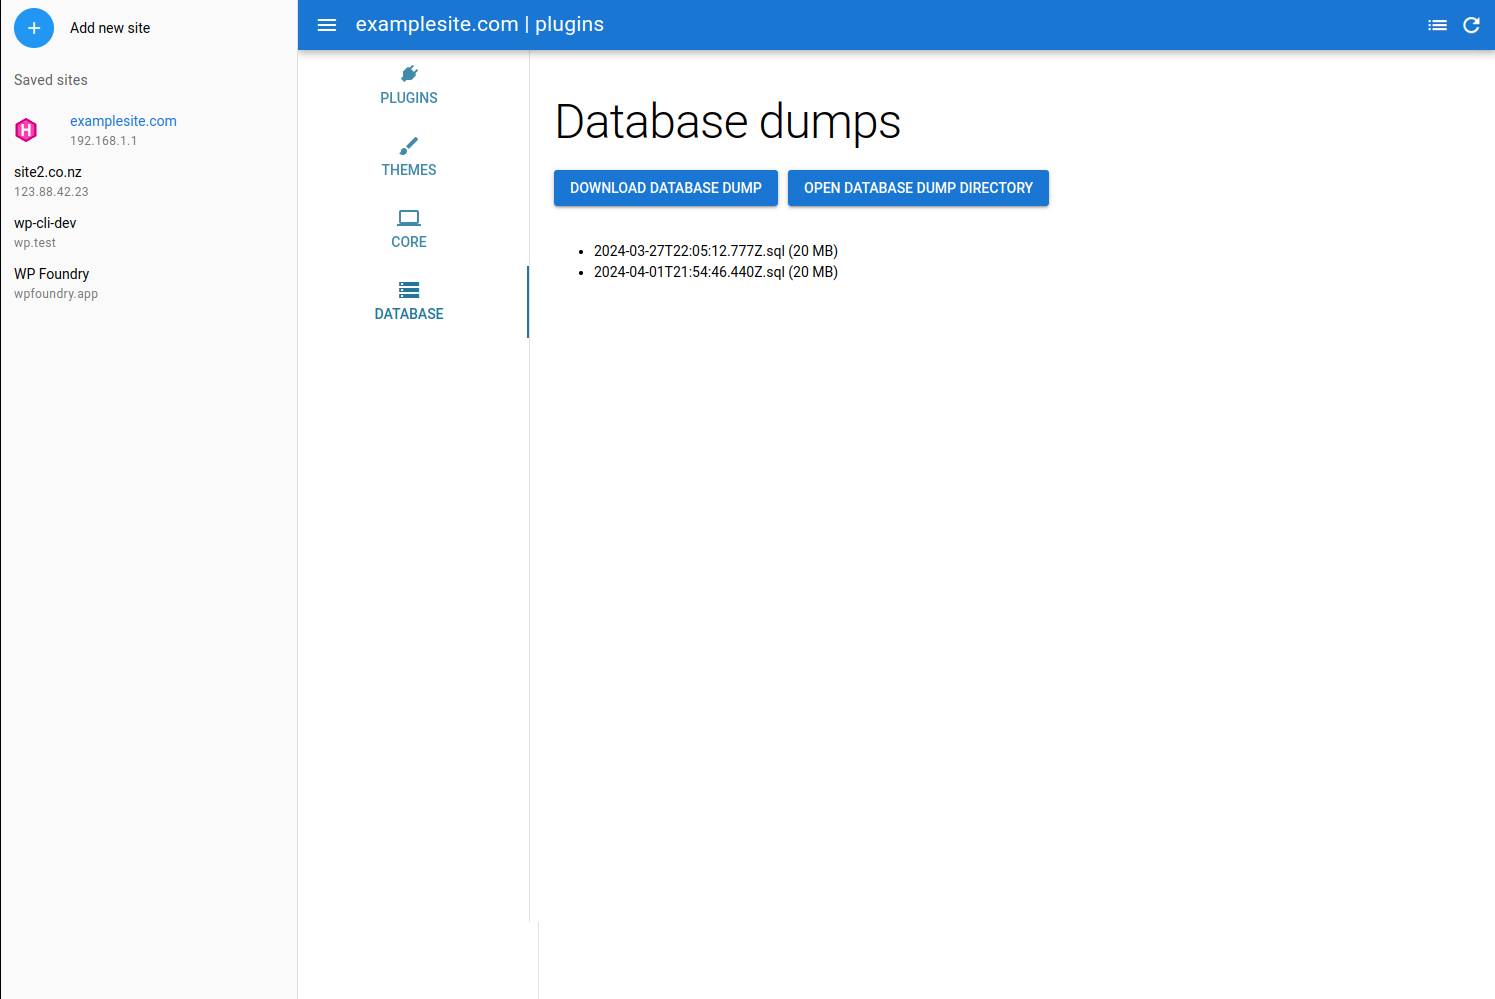Switch to the WP Foundry site
The image size is (1495, 999).
[52, 274]
